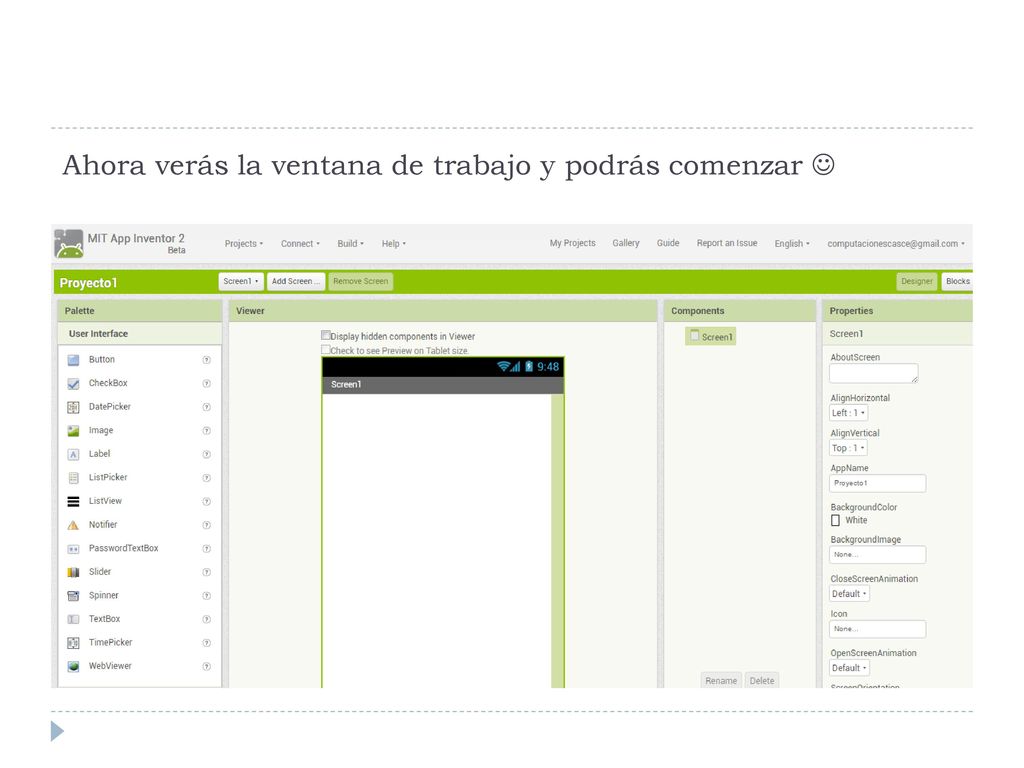The height and width of the screenshot is (768, 1024).
Task: Select the DatePicker component icon
Action: click(73, 407)
